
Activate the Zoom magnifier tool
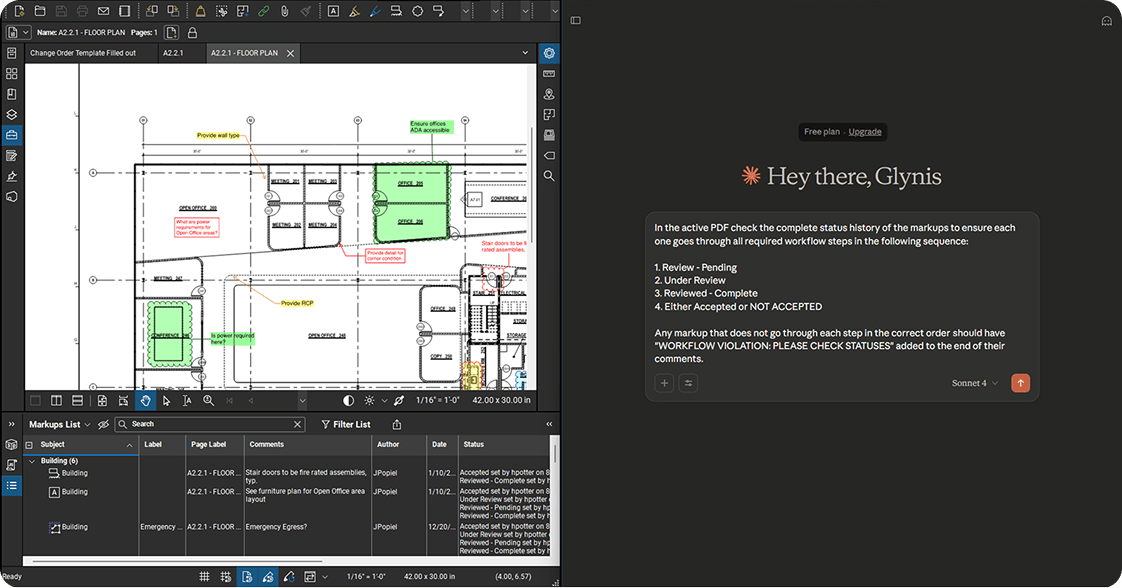coord(208,401)
